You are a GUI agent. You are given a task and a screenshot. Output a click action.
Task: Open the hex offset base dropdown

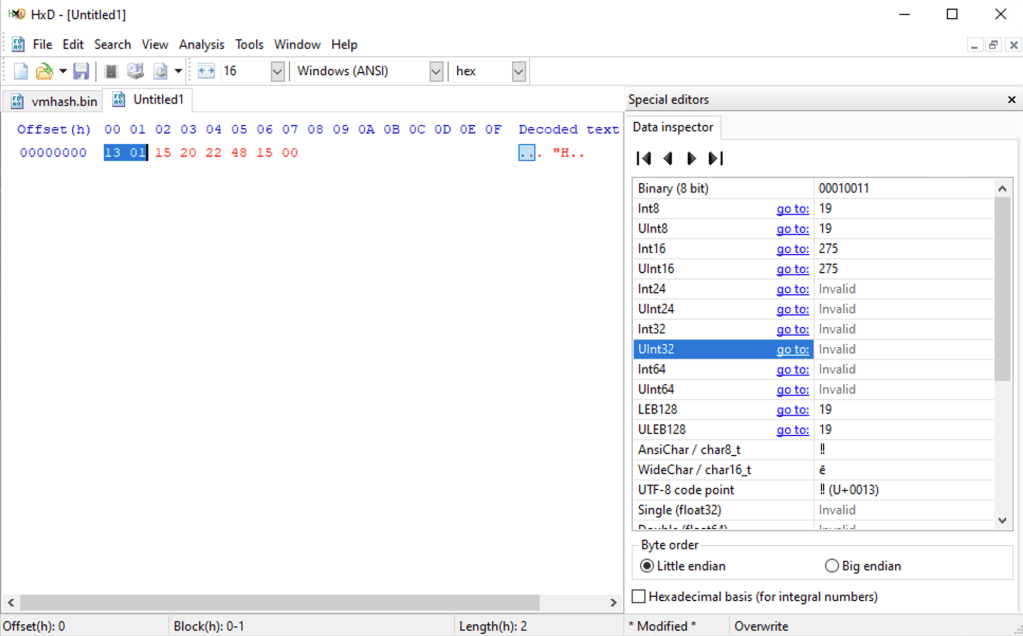pyautogui.click(x=518, y=71)
